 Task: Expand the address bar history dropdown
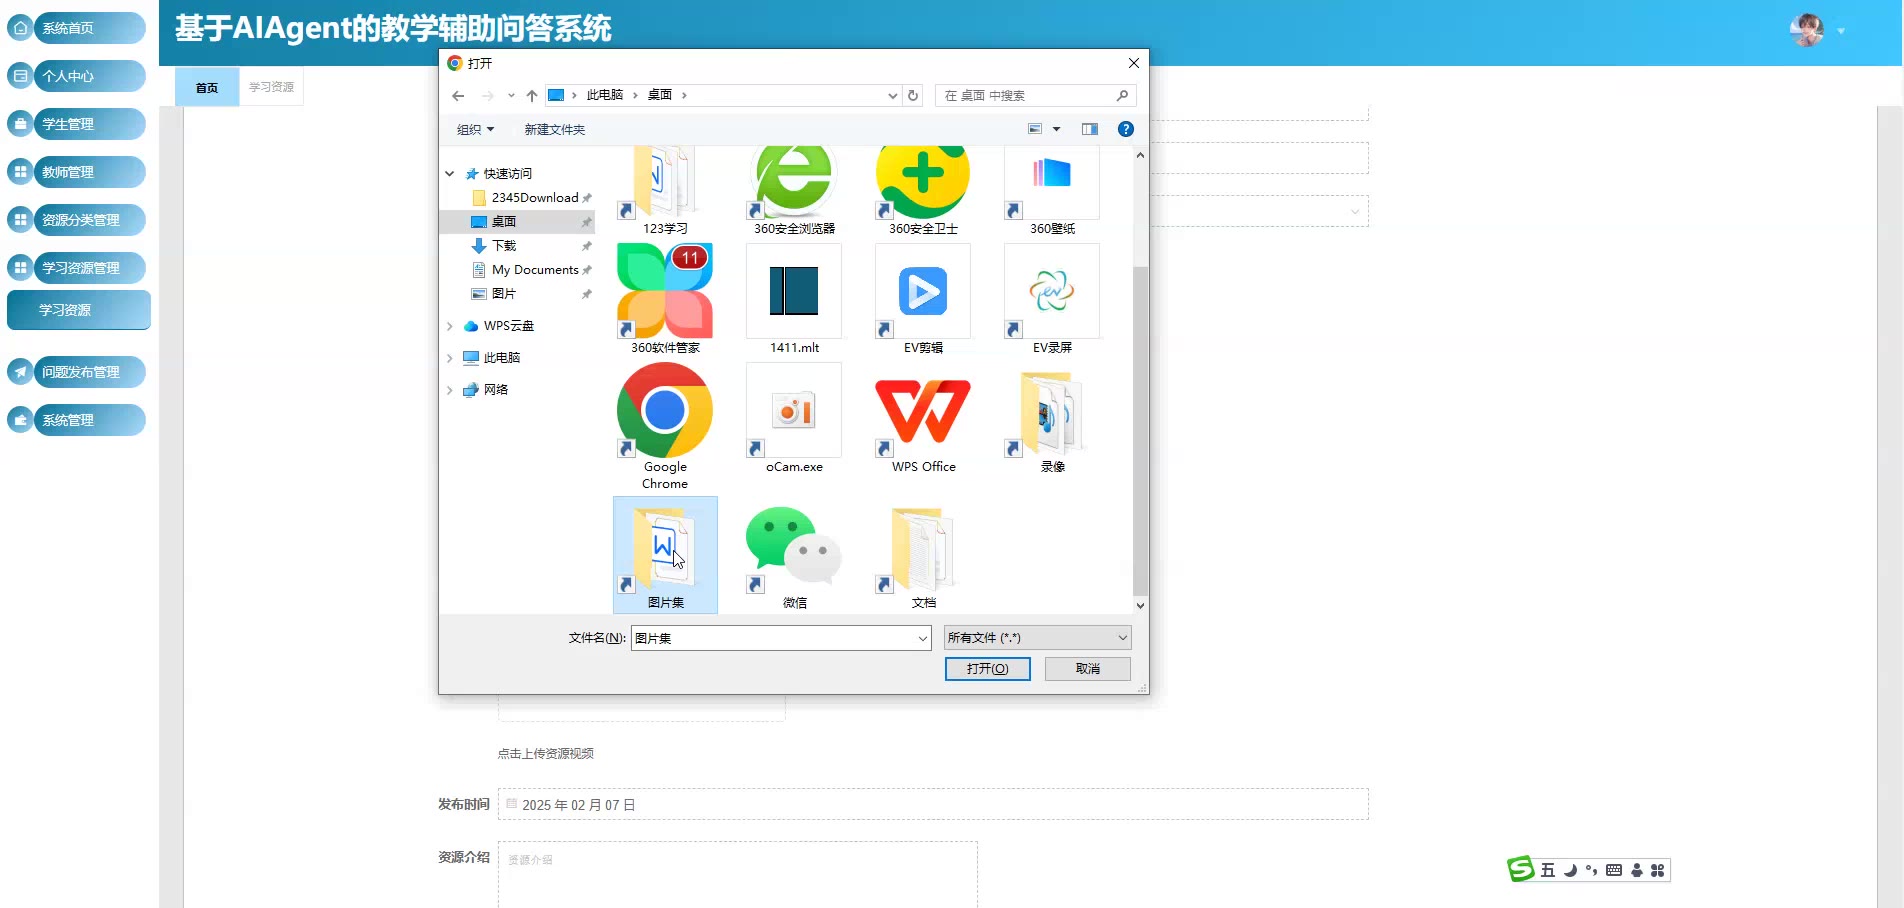click(893, 96)
